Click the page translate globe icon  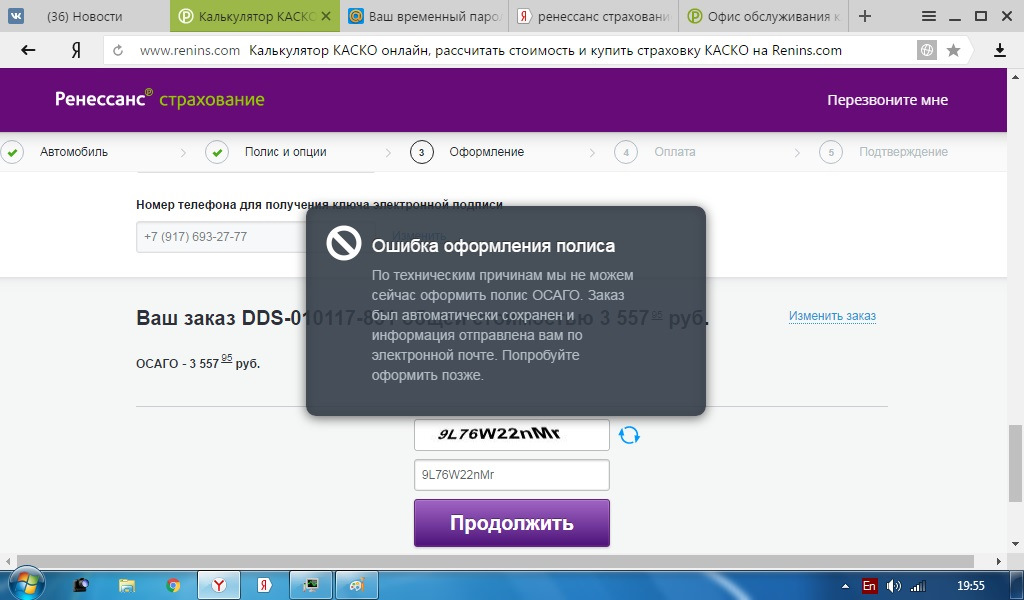tap(926, 50)
